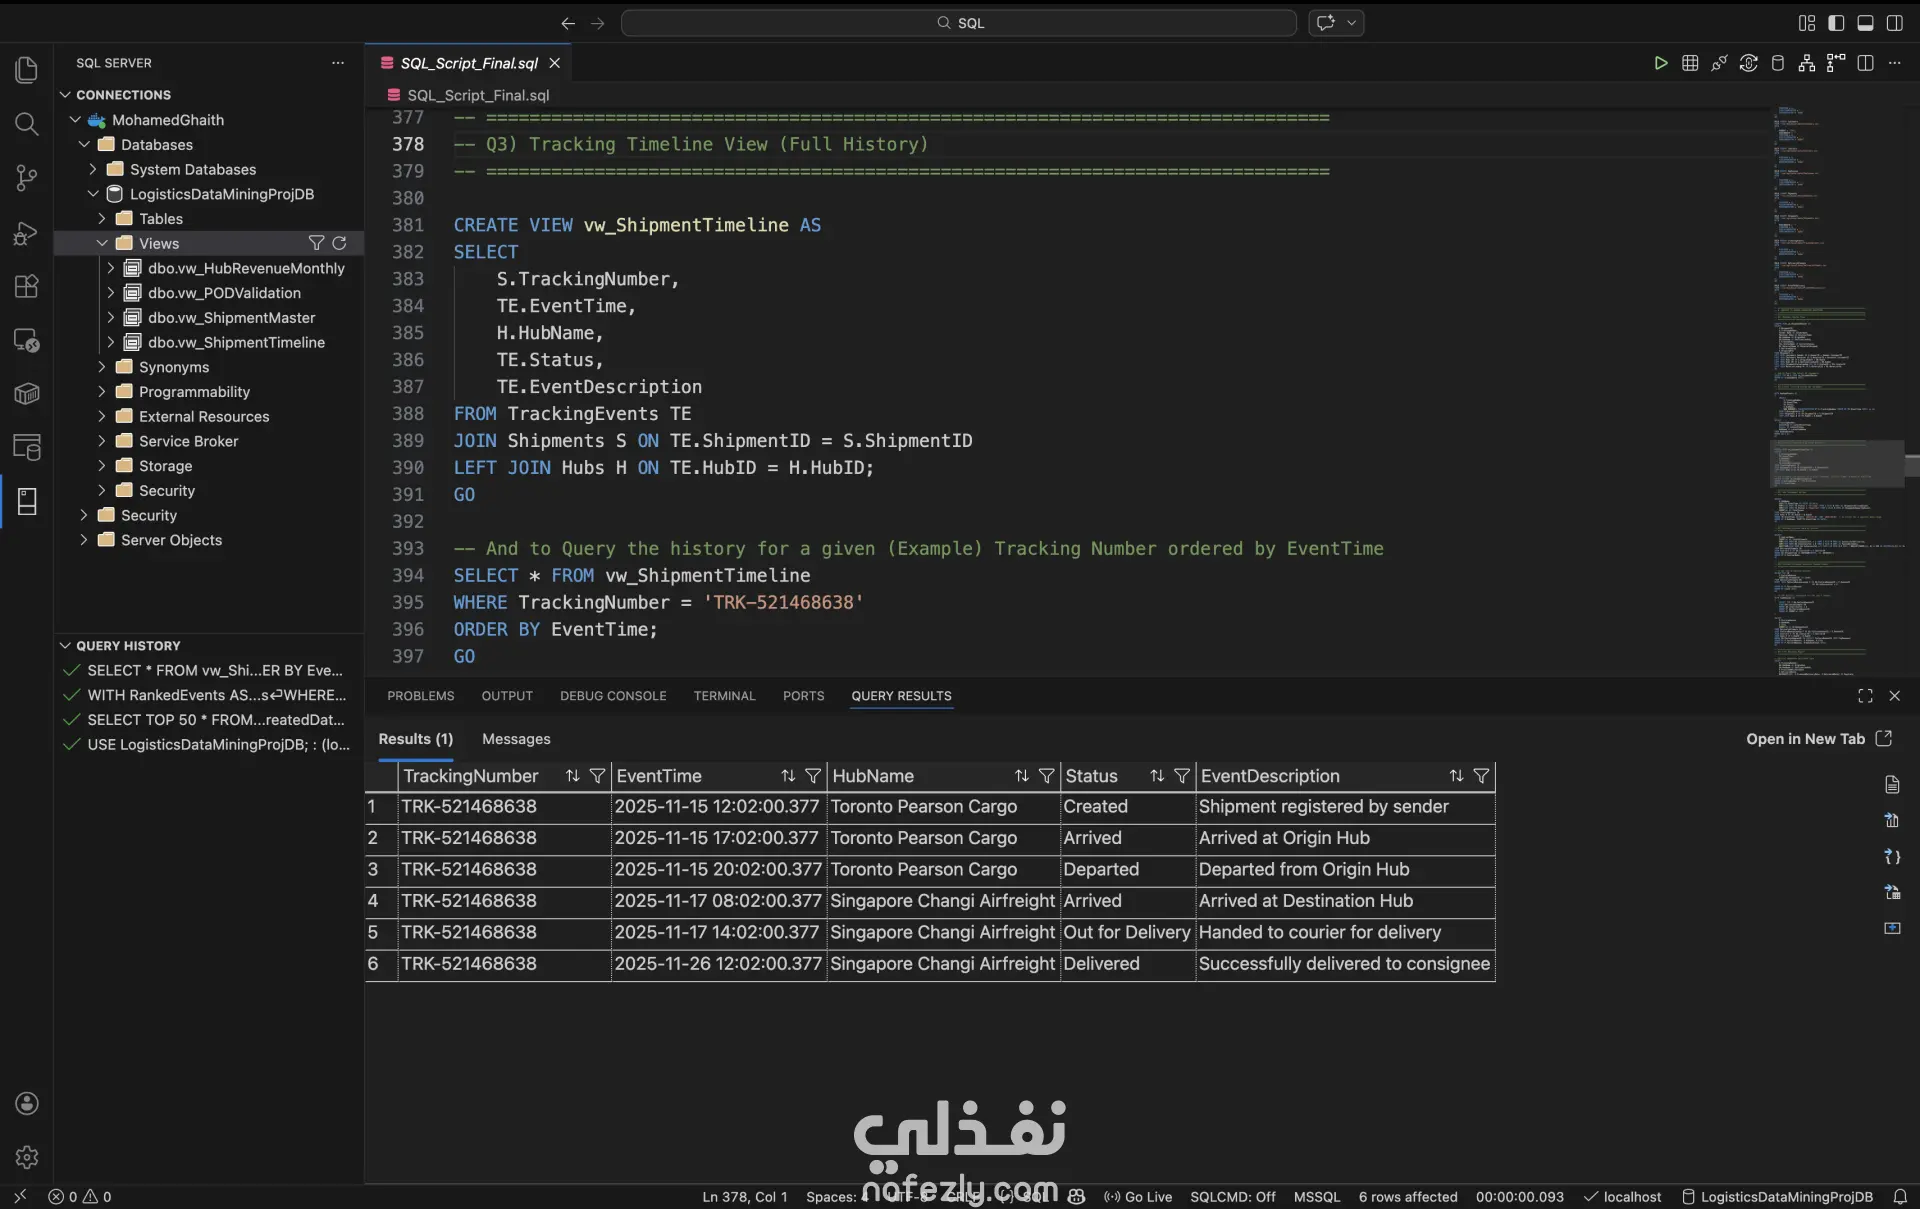The image size is (1920, 1209).
Task: Expand the Tables folder
Action: (x=102, y=218)
